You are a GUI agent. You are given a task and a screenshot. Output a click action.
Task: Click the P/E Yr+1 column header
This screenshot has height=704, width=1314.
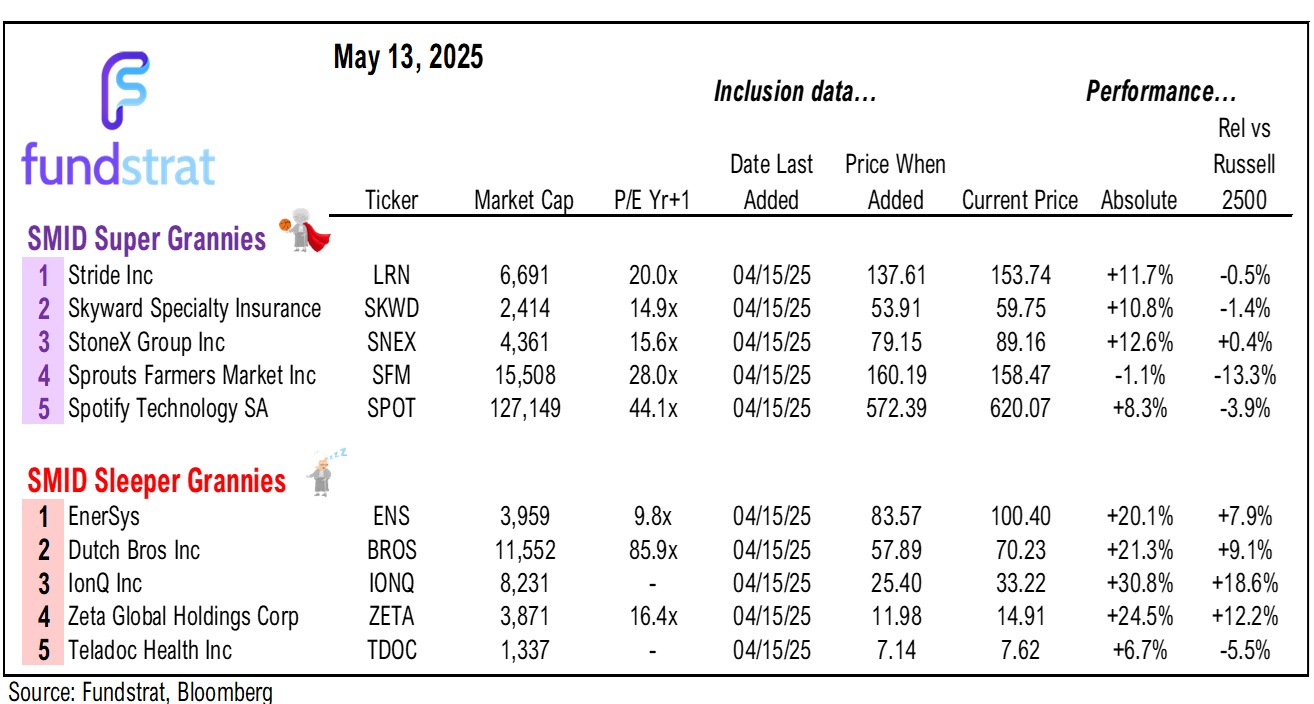[651, 200]
